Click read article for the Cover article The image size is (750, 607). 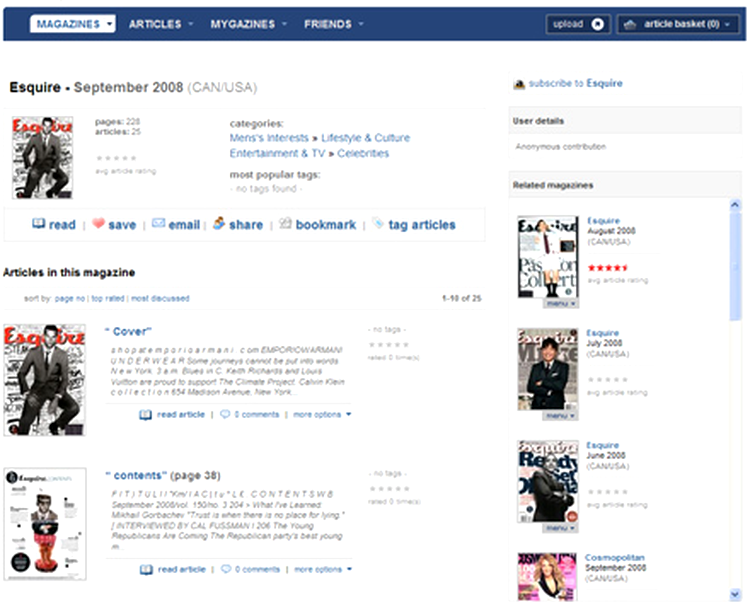point(181,415)
